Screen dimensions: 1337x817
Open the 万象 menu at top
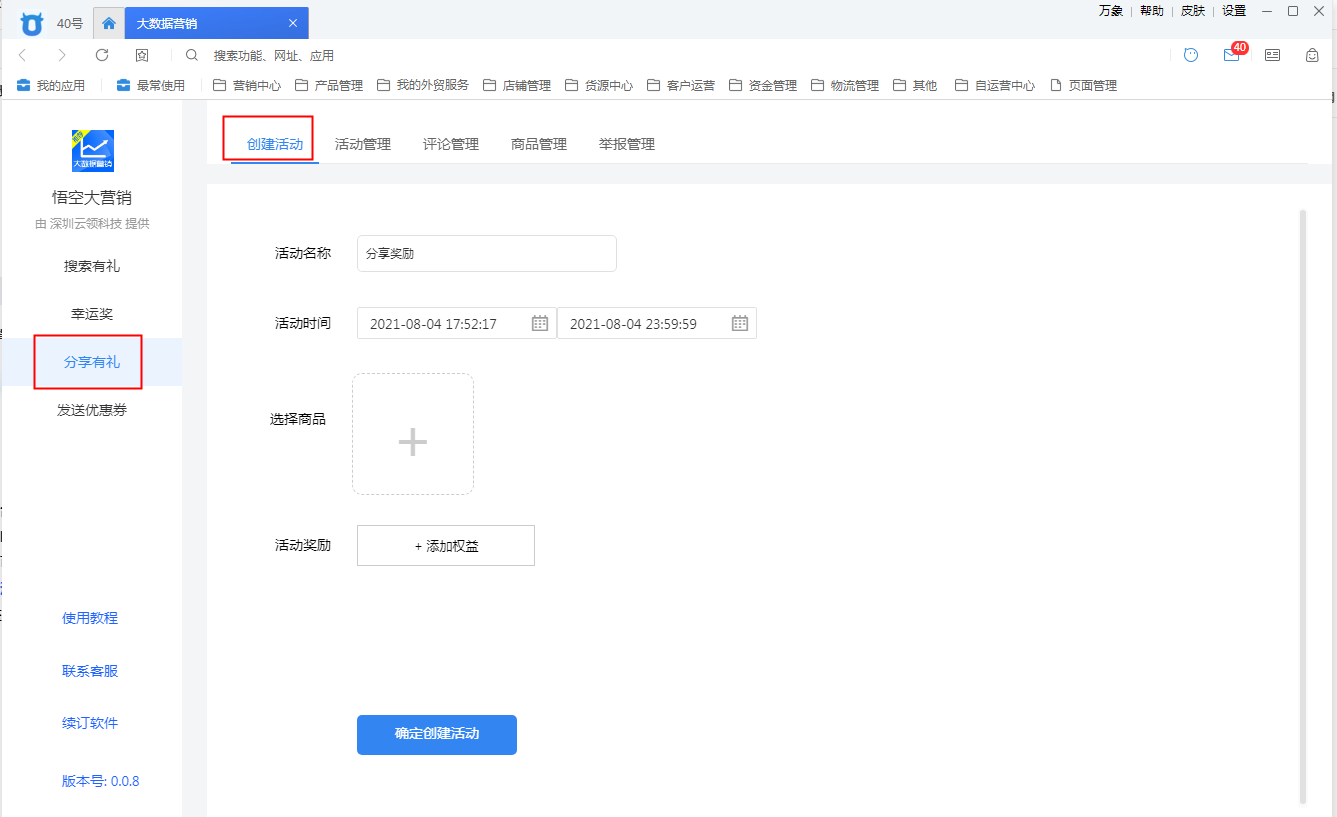(1111, 10)
